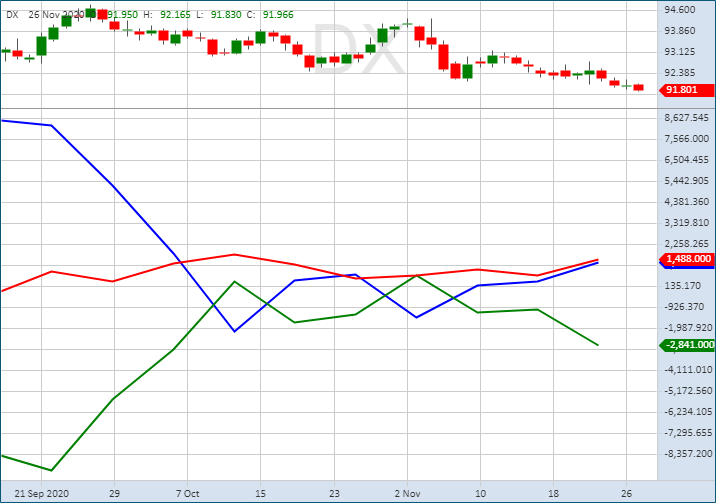
Task: Click the blue line peak at left
Action: (x=3, y=121)
